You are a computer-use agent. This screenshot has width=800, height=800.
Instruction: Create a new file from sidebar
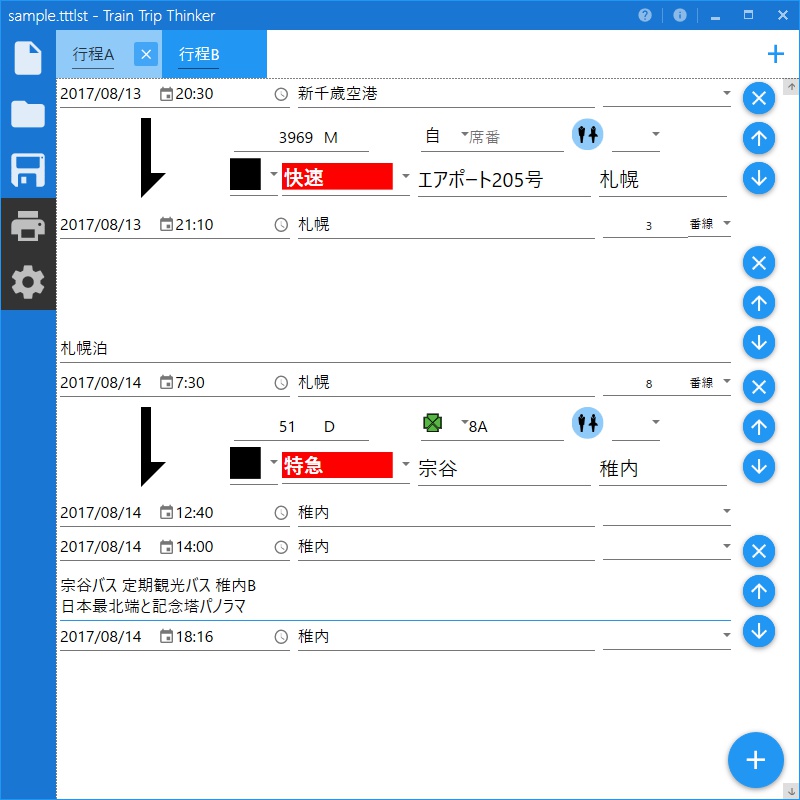[28, 58]
